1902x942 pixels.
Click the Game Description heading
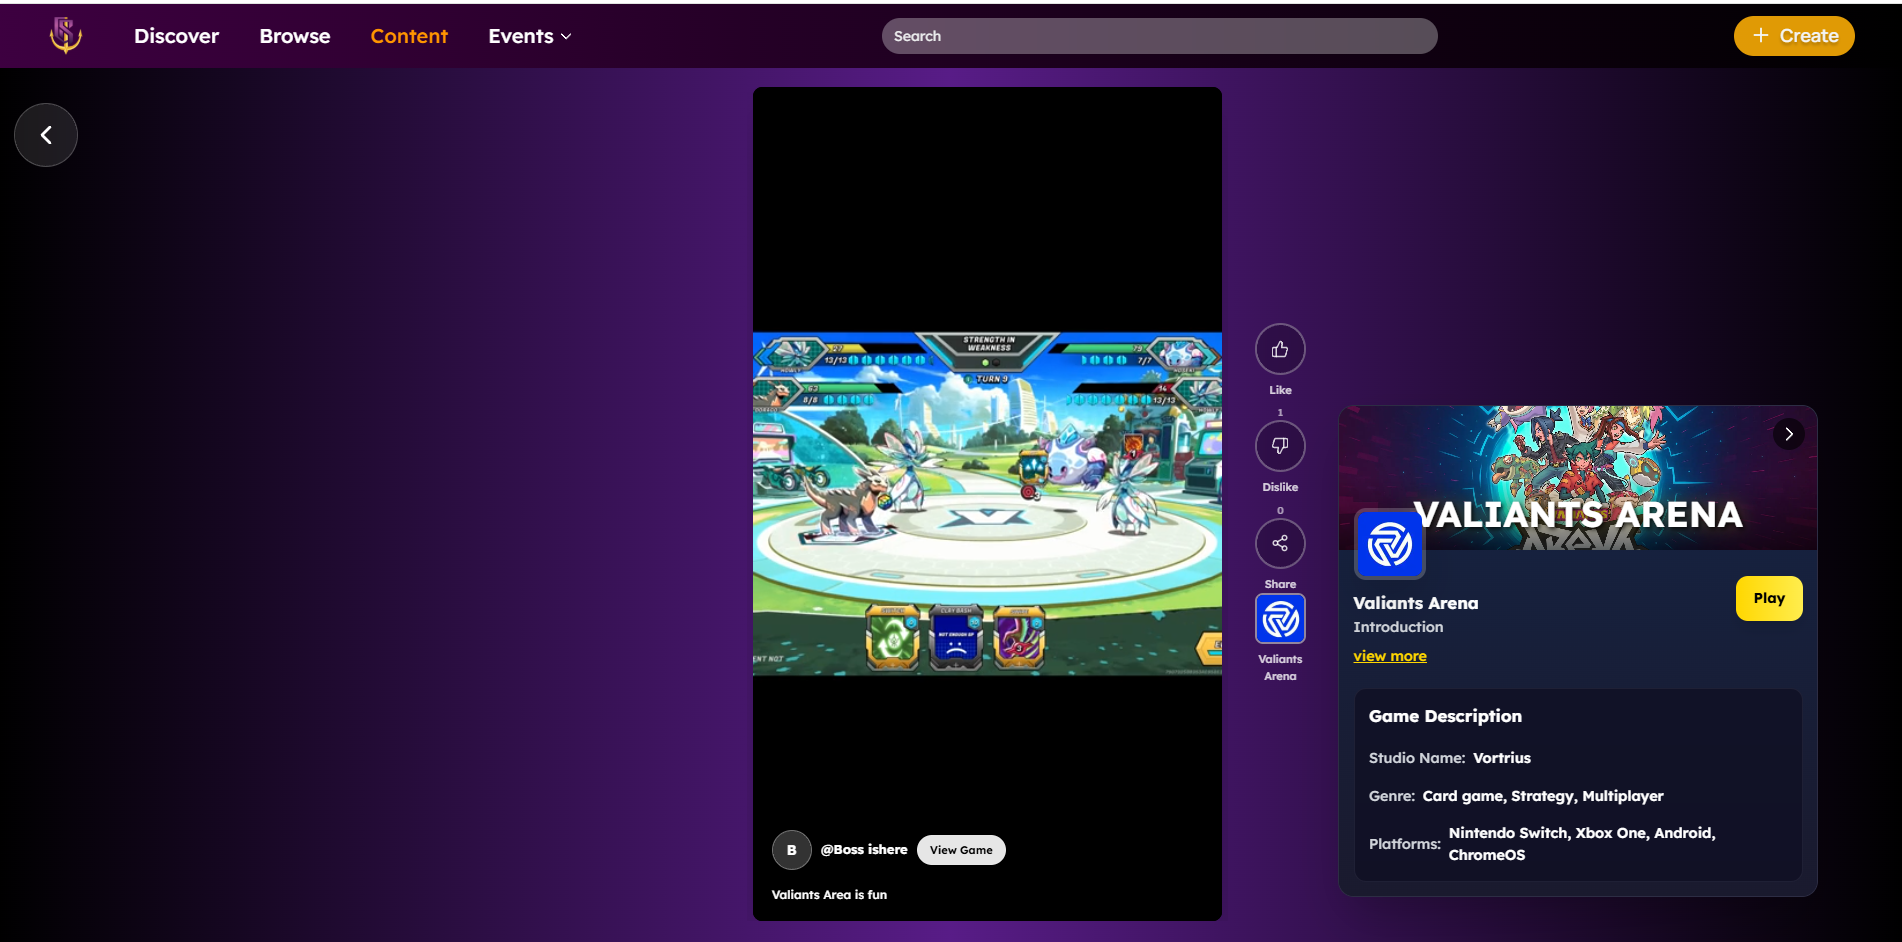pyautogui.click(x=1445, y=716)
